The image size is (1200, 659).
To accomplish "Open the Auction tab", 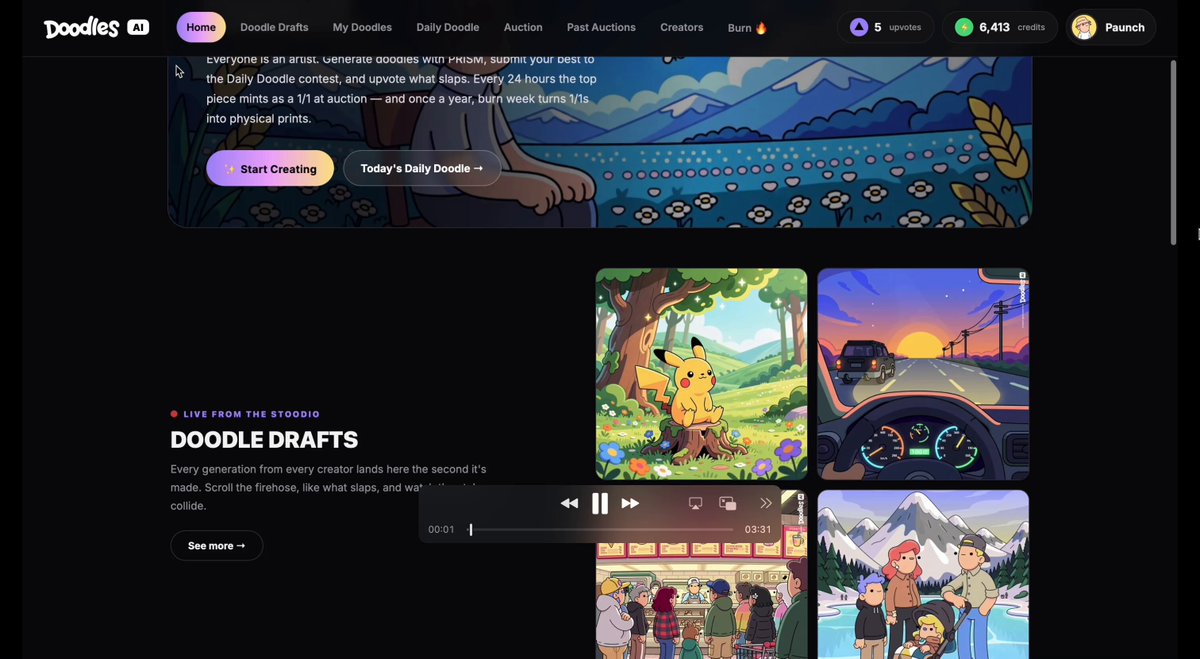I will coord(523,27).
